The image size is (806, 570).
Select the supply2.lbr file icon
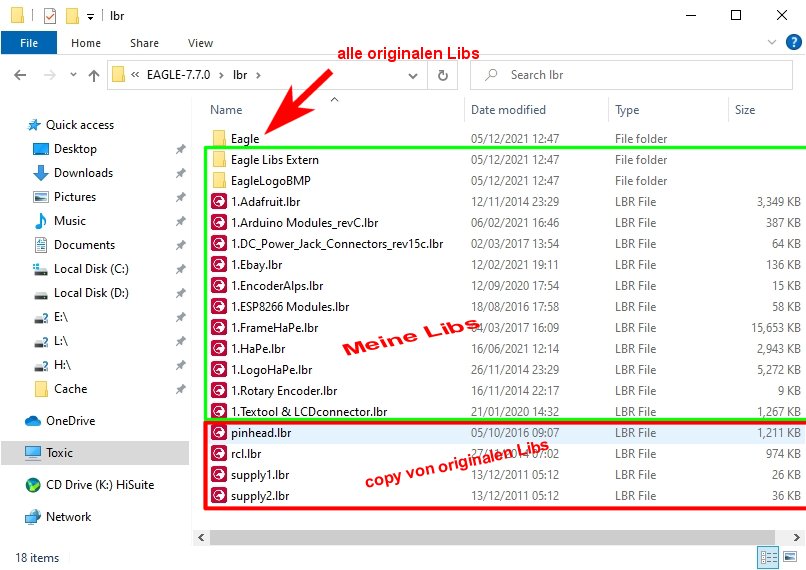coord(219,496)
